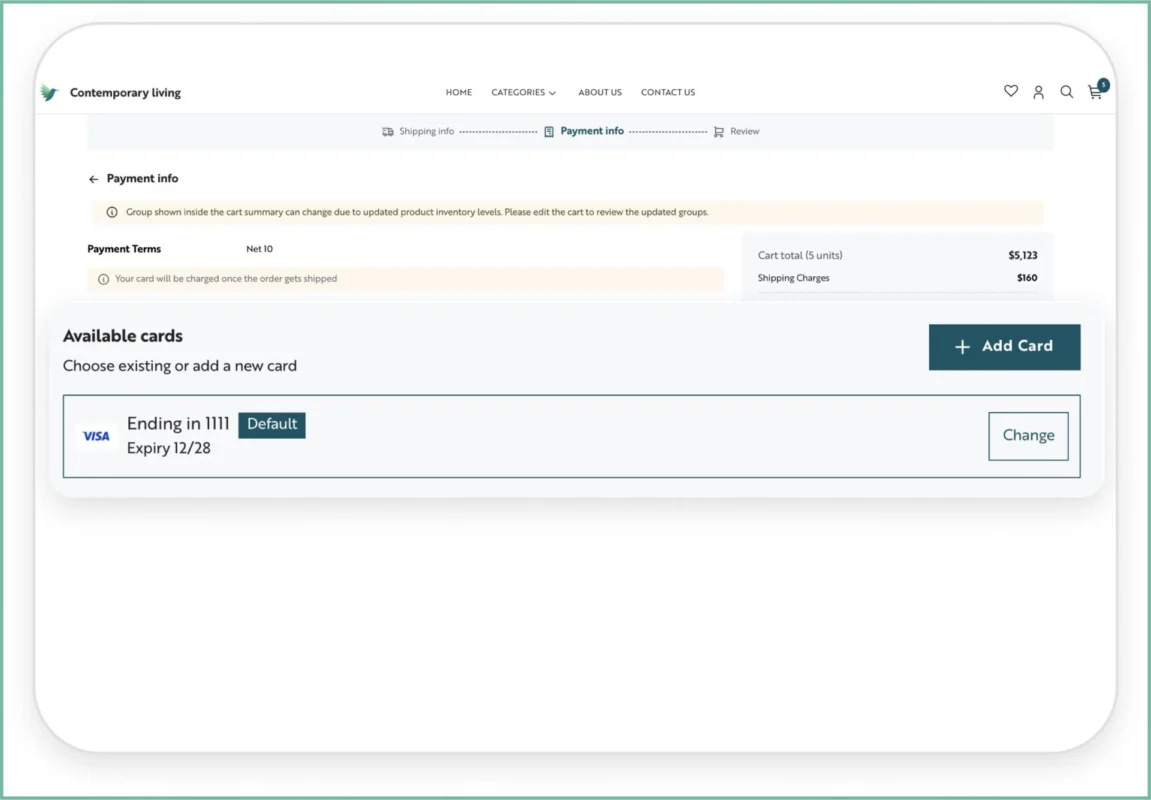Viewport: 1151px width, 800px height.
Task: Click the back arrow beside Payment info
Action: [94, 179]
